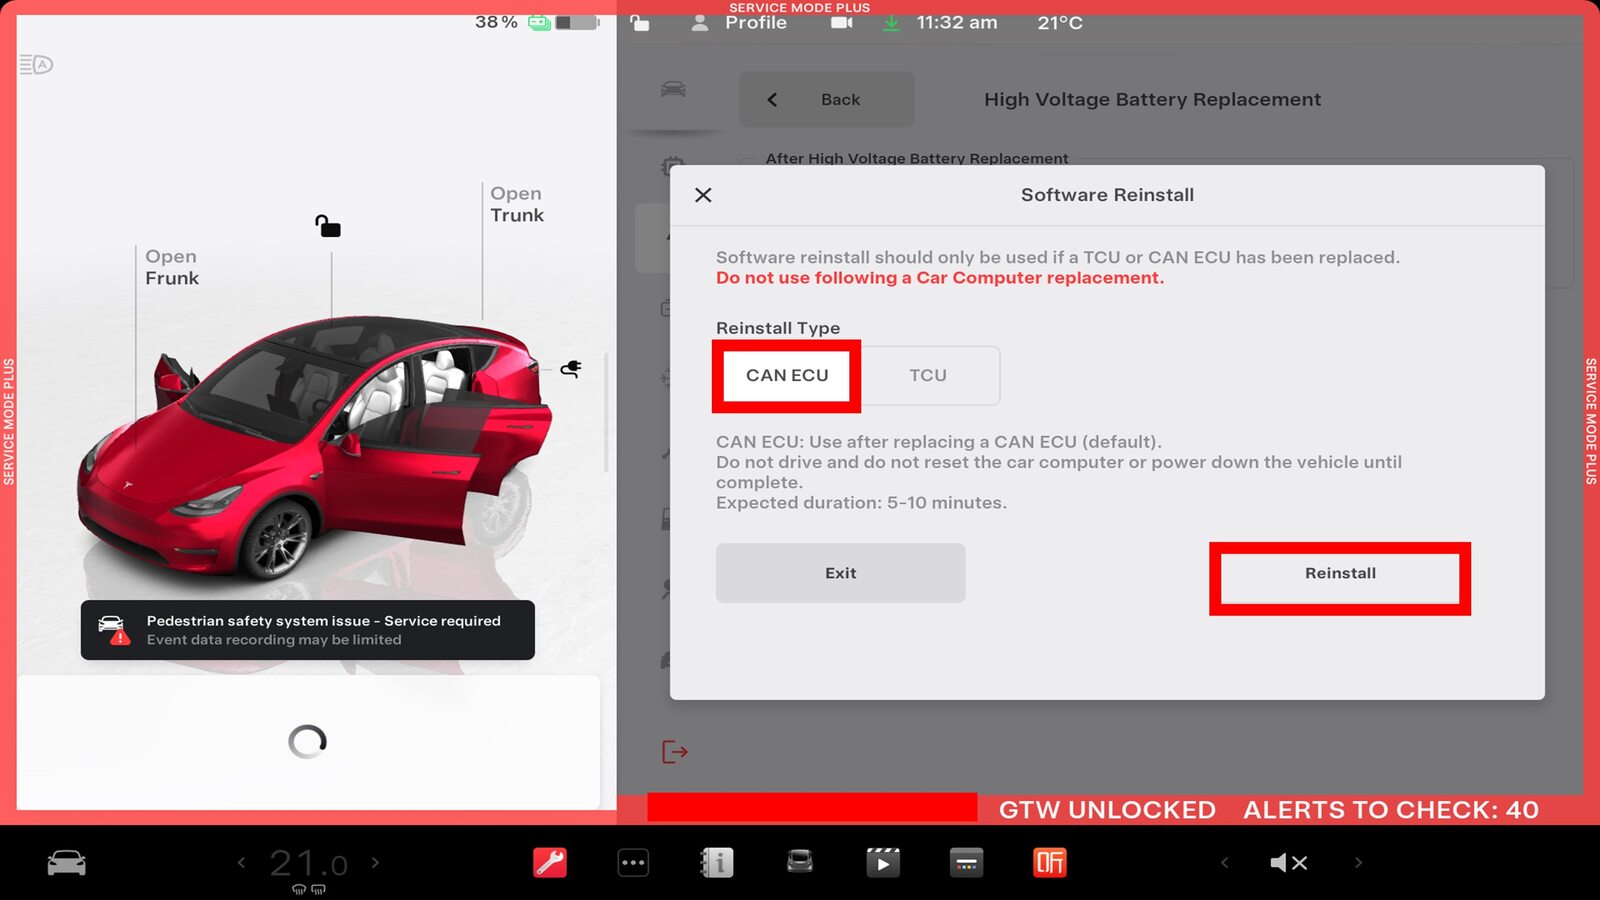Tap the charge port plug icon
The image size is (1600, 900).
click(571, 369)
